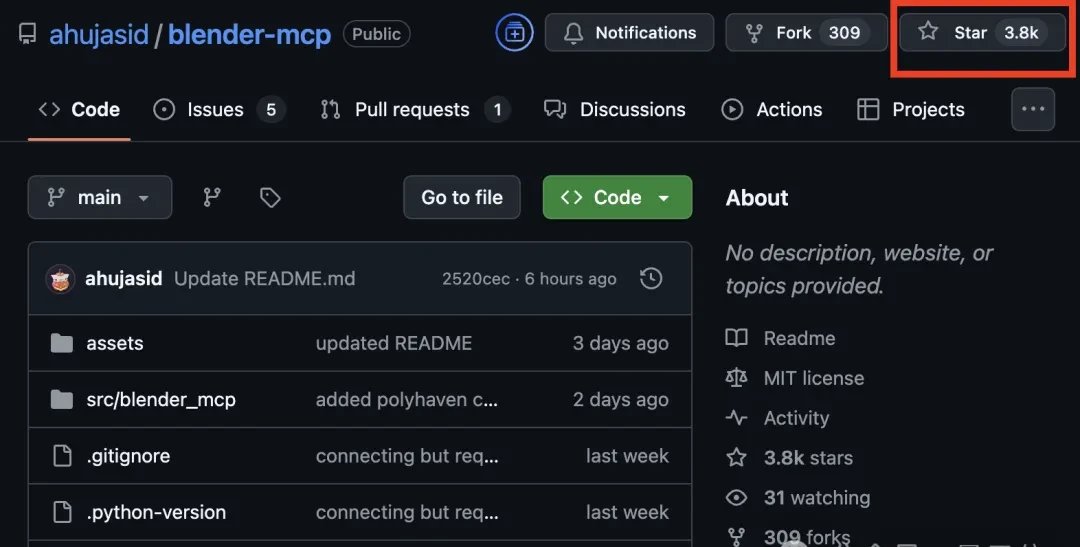Click the ahujasid avatar in the commit row
The image size is (1080, 547).
pos(60,279)
